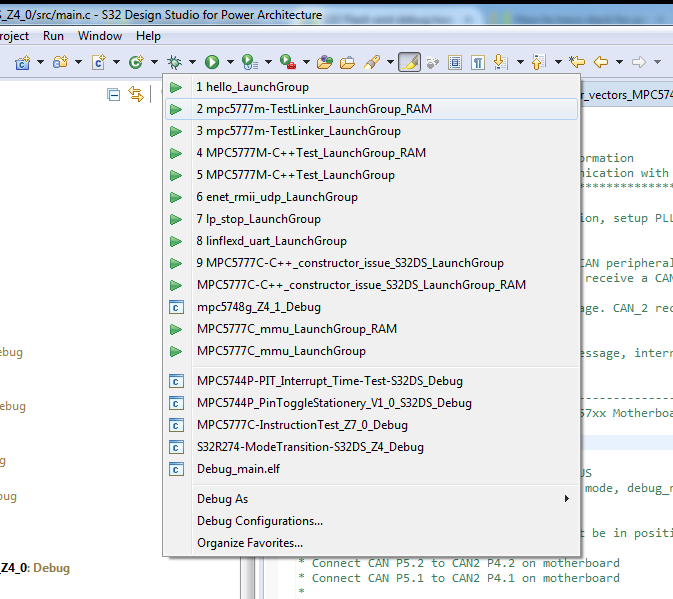Launch 2 mpc5777m-TestLinker_LaunchGroup_RAM
Image resolution: width=673 pixels, height=599 pixels.
pos(371,109)
